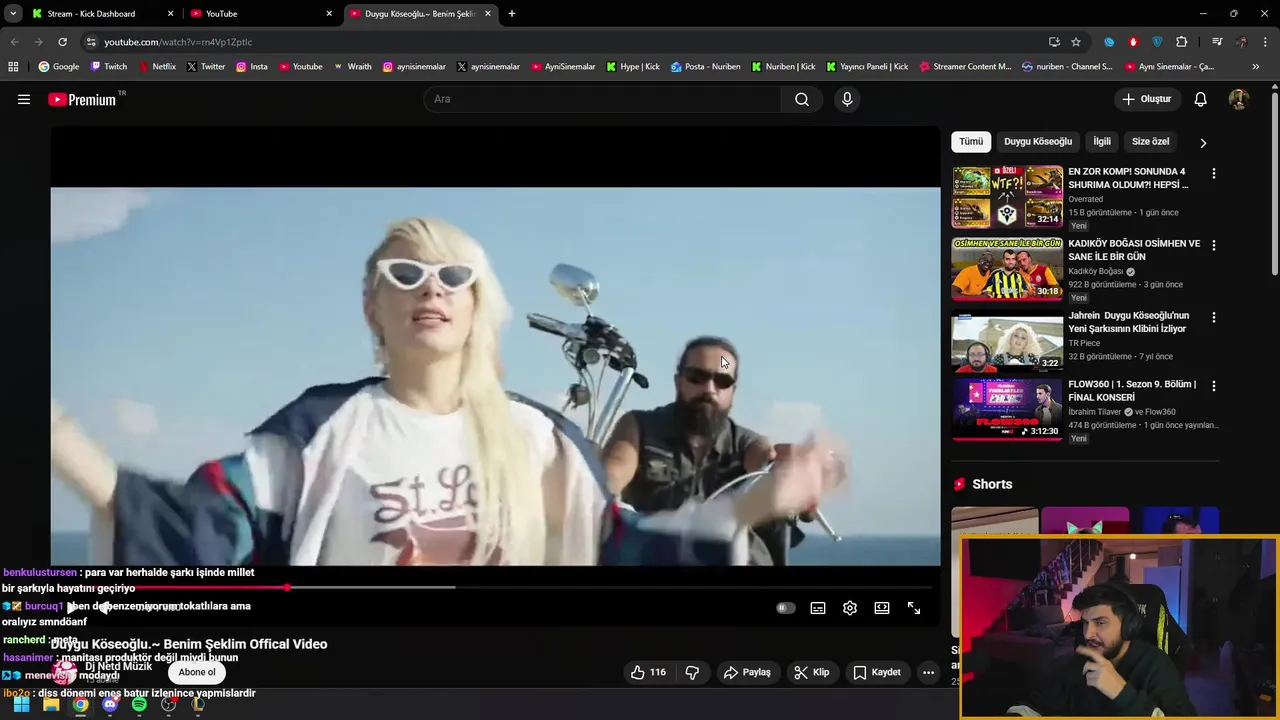Open League of Legends taskbar icon
This screenshot has height=720, width=1280.
pos(198,704)
